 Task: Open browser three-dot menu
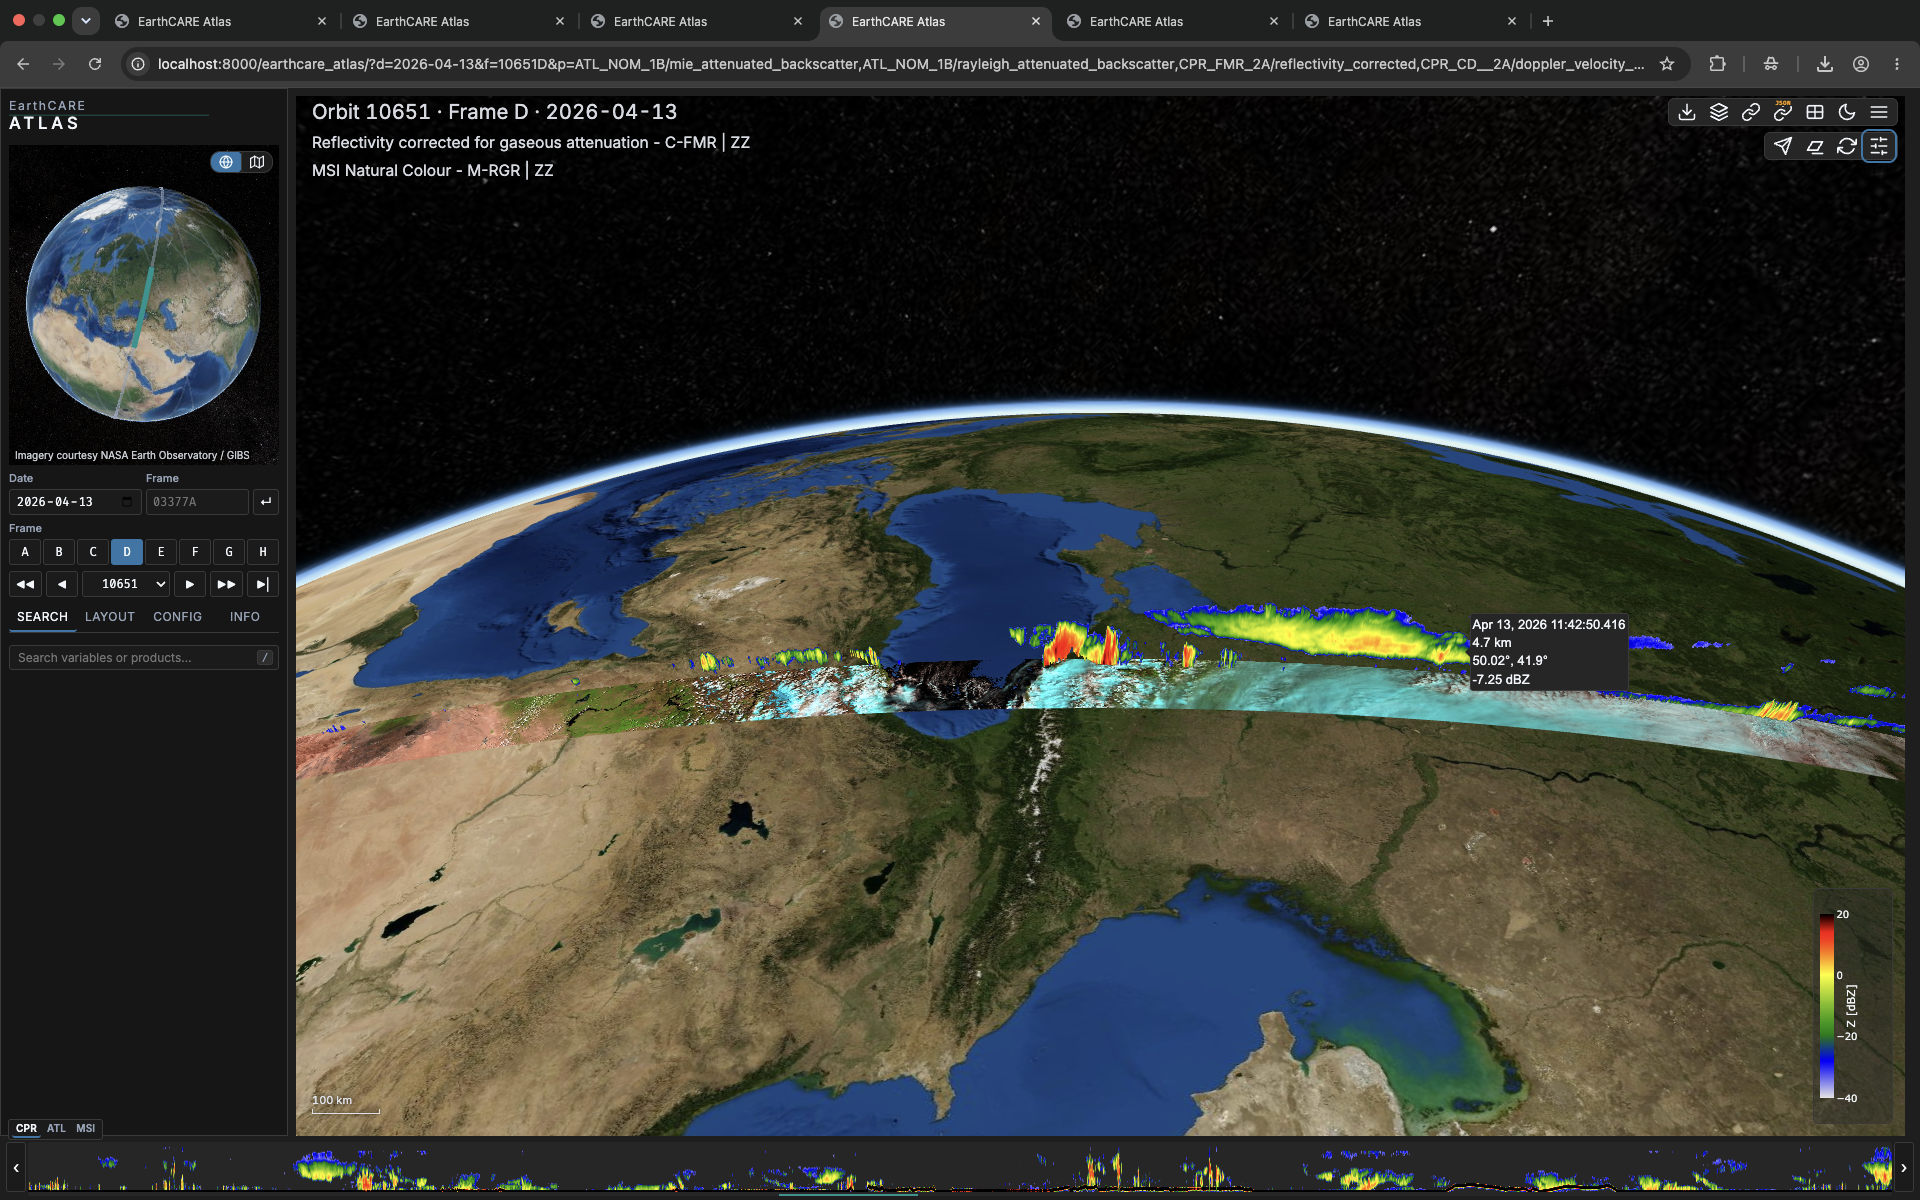[1897, 64]
